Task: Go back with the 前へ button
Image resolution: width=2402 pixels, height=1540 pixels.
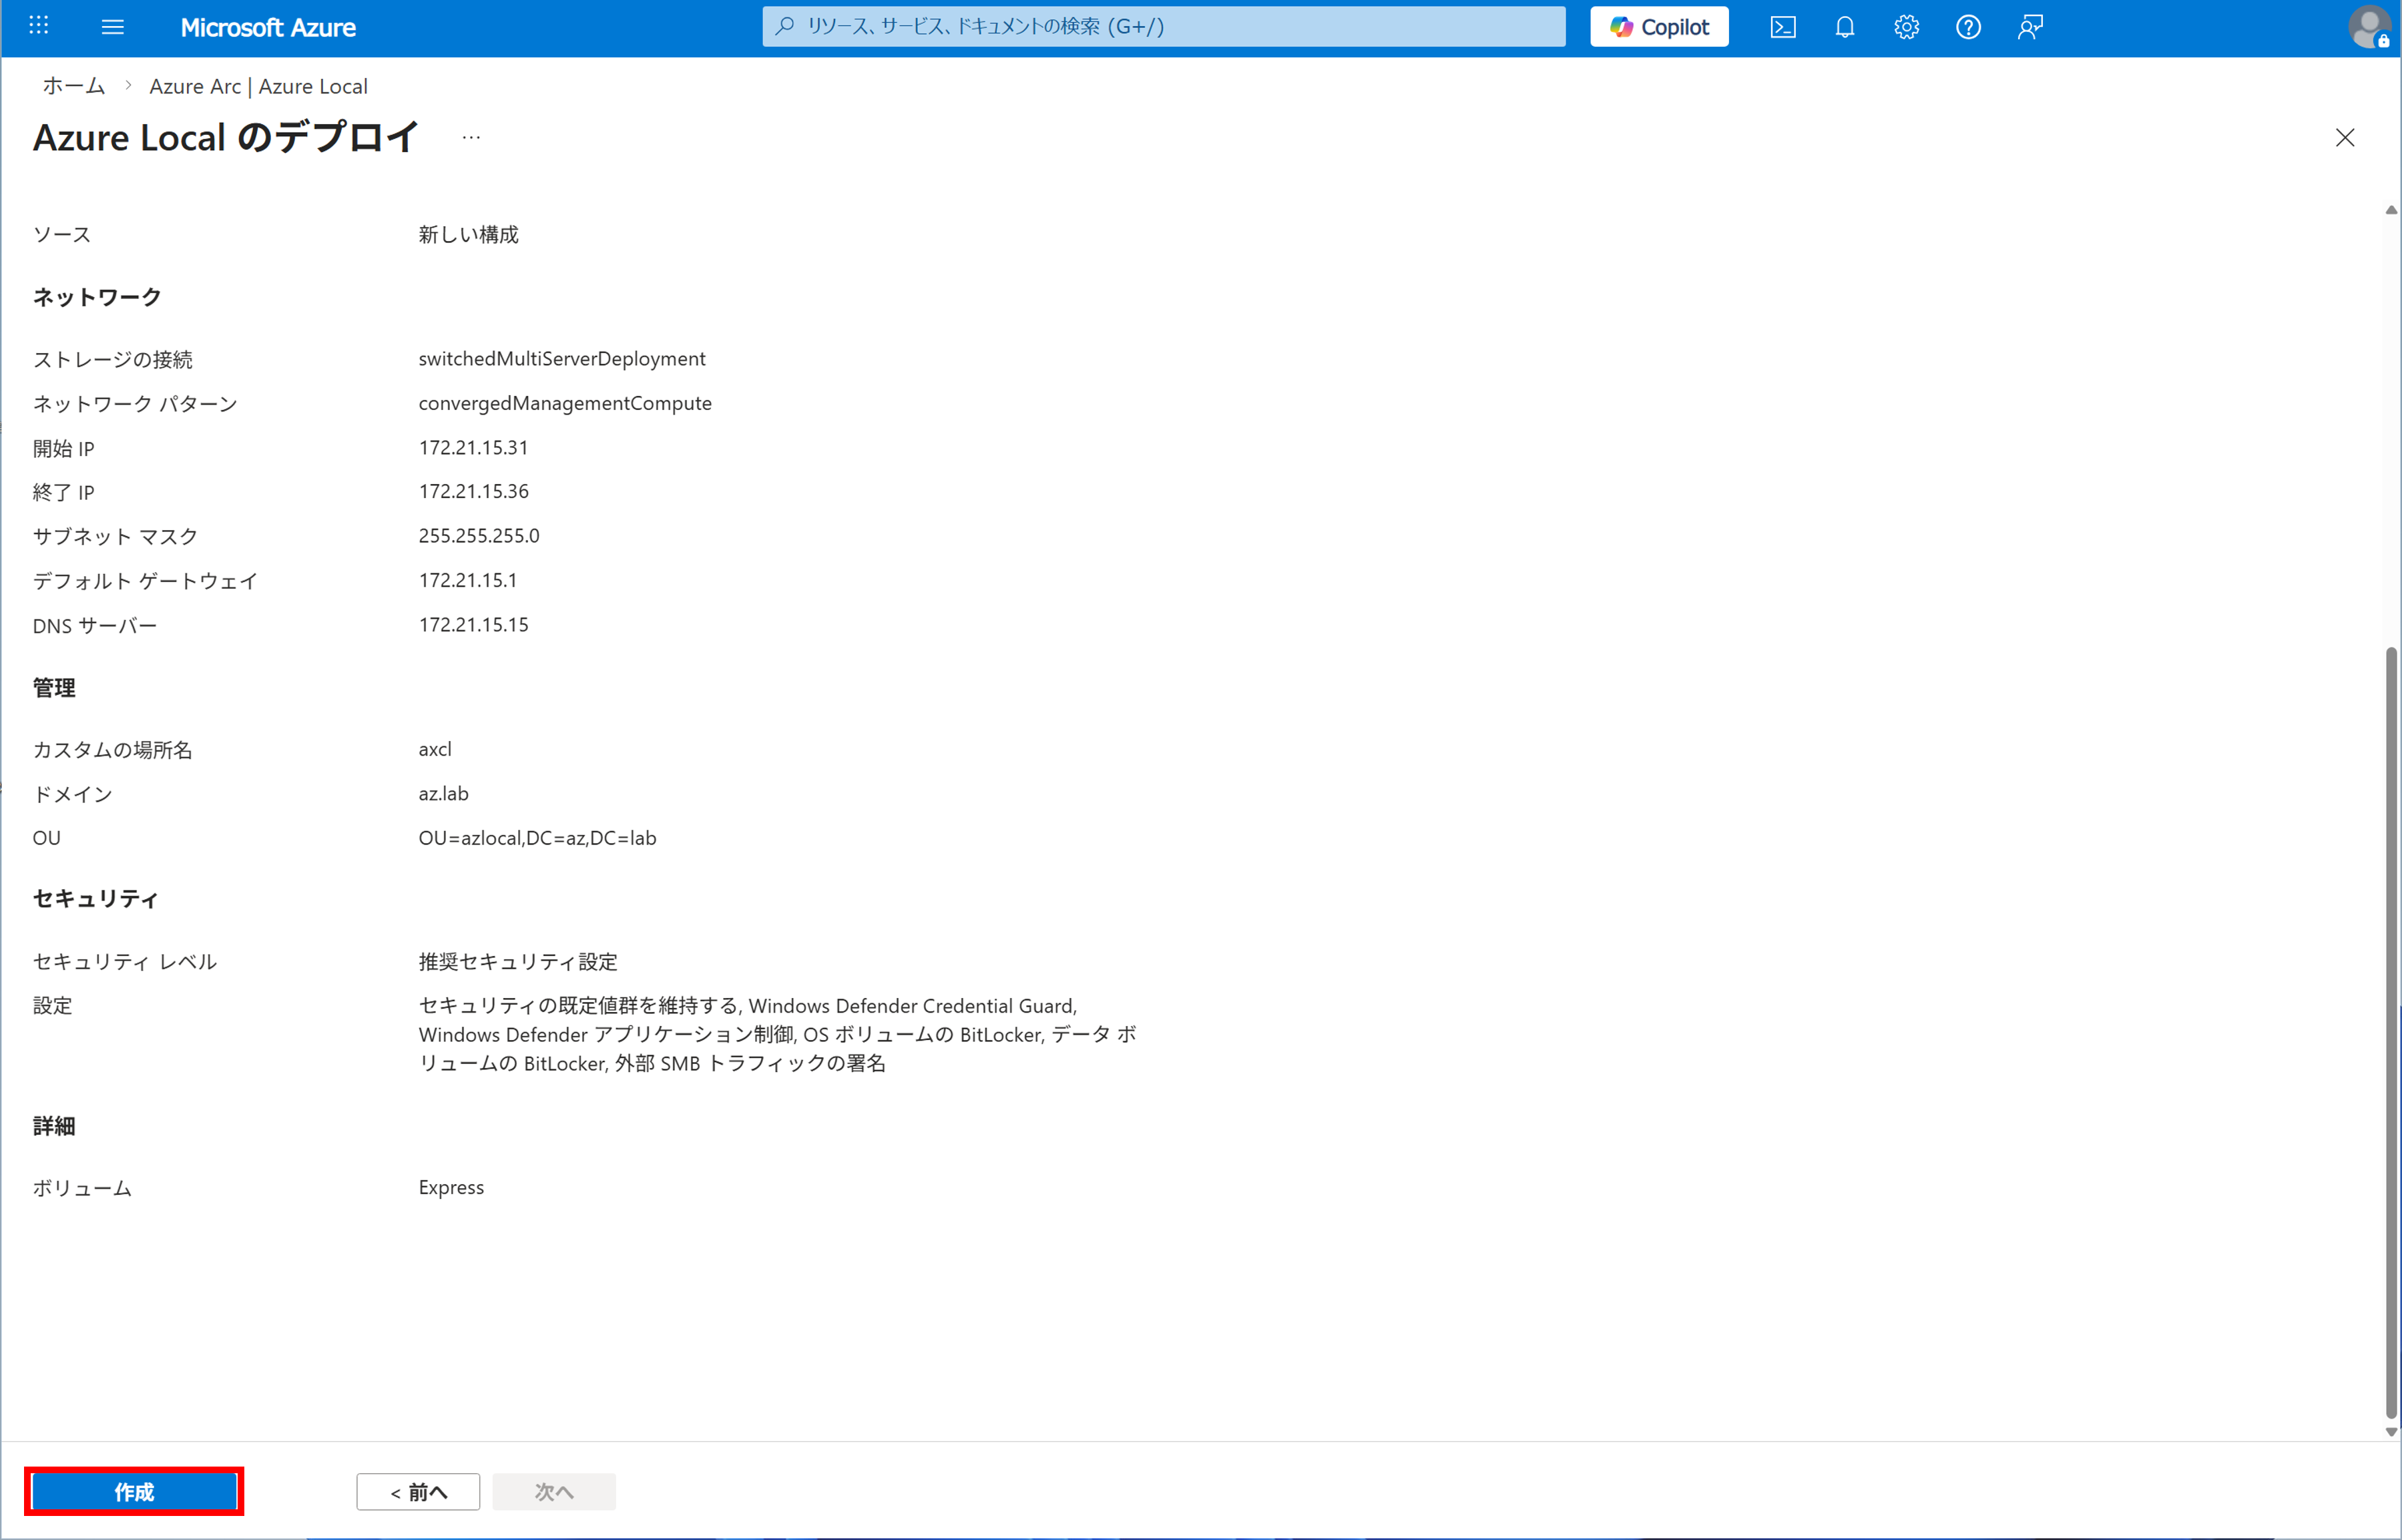Action: coord(418,1491)
